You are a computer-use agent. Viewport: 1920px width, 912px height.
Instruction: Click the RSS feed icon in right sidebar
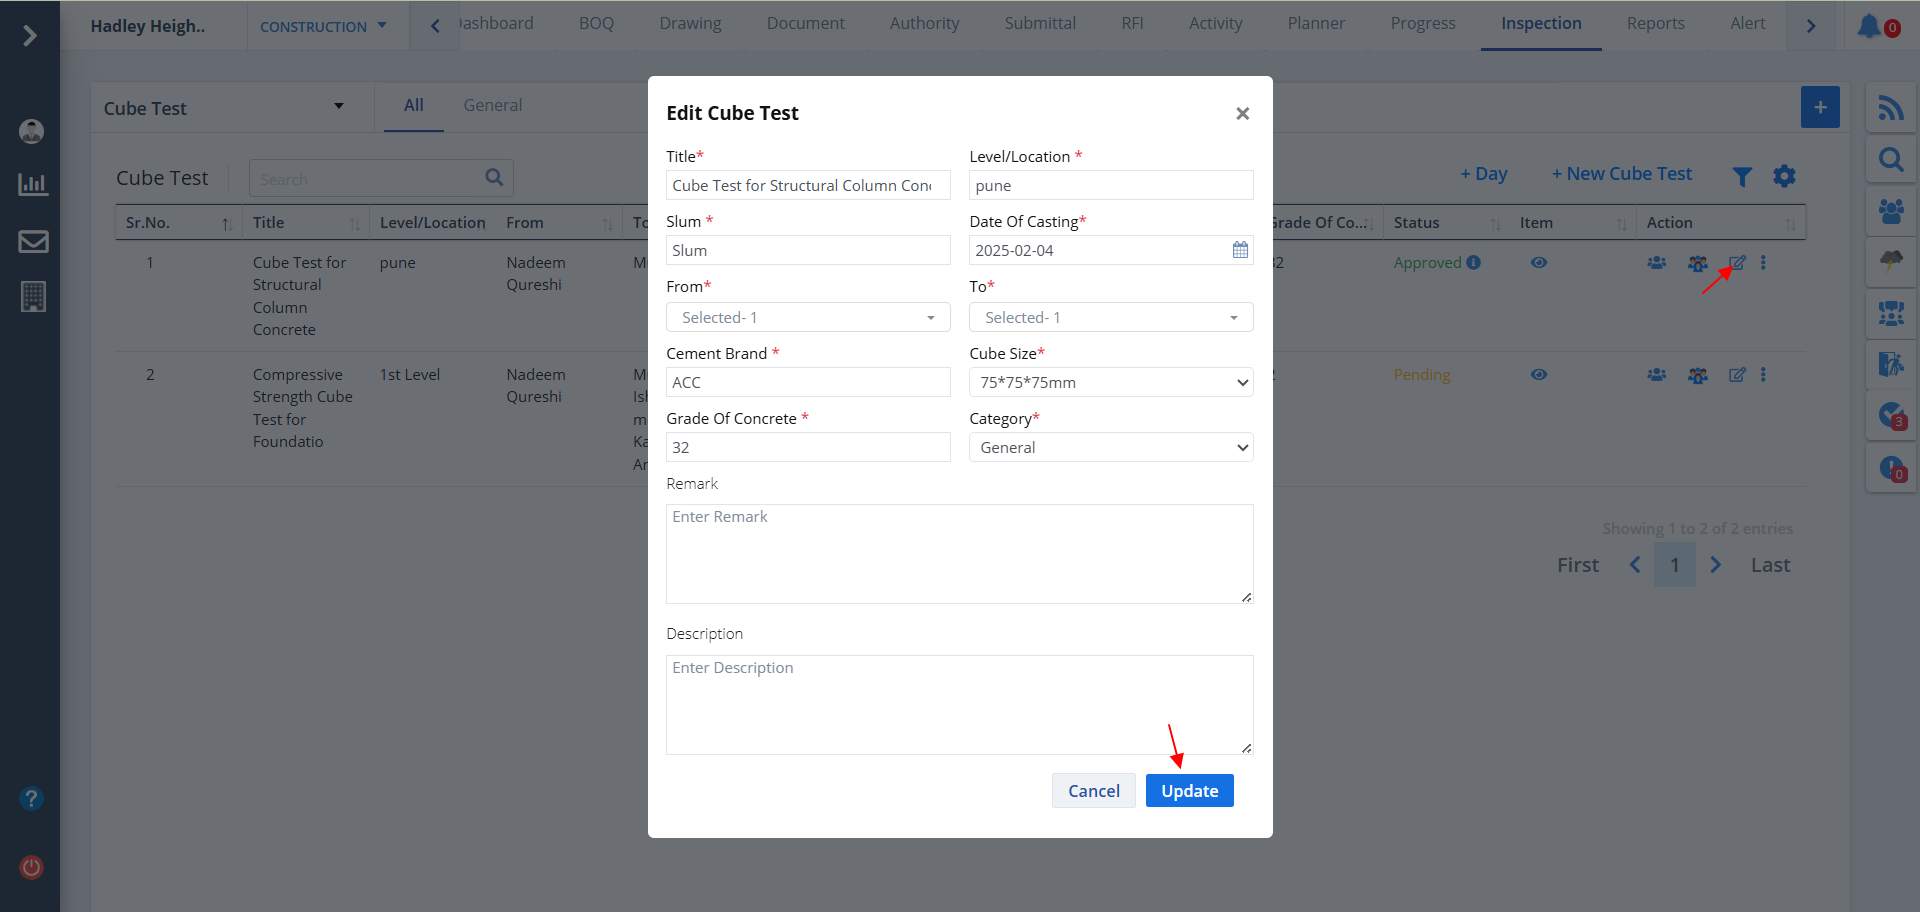coord(1890,108)
